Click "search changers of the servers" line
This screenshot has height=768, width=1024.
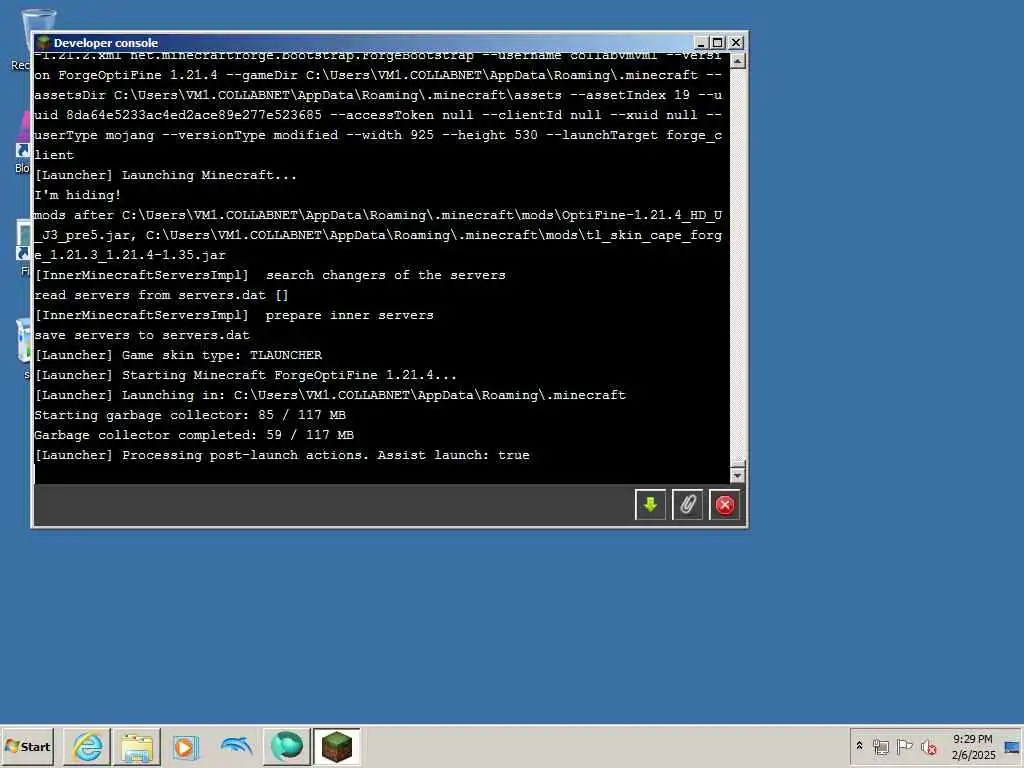click(x=270, y=275)
